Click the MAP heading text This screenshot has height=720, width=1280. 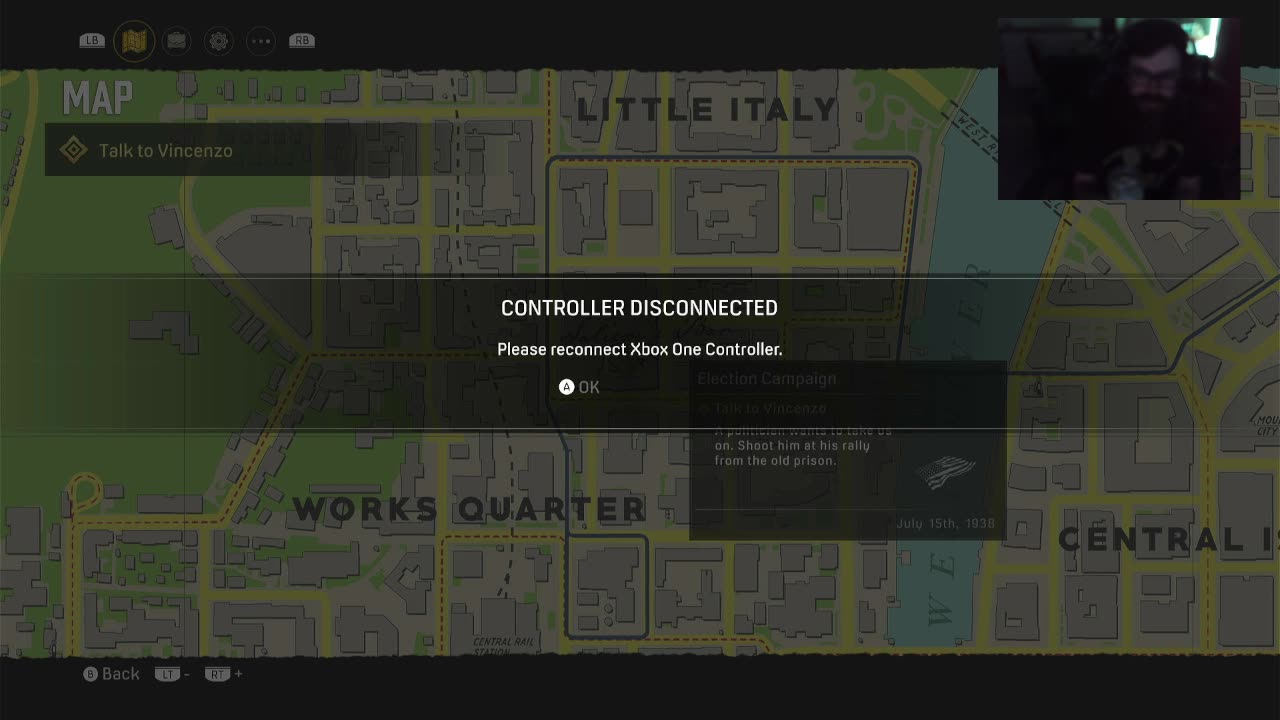(x=97, y=98)
